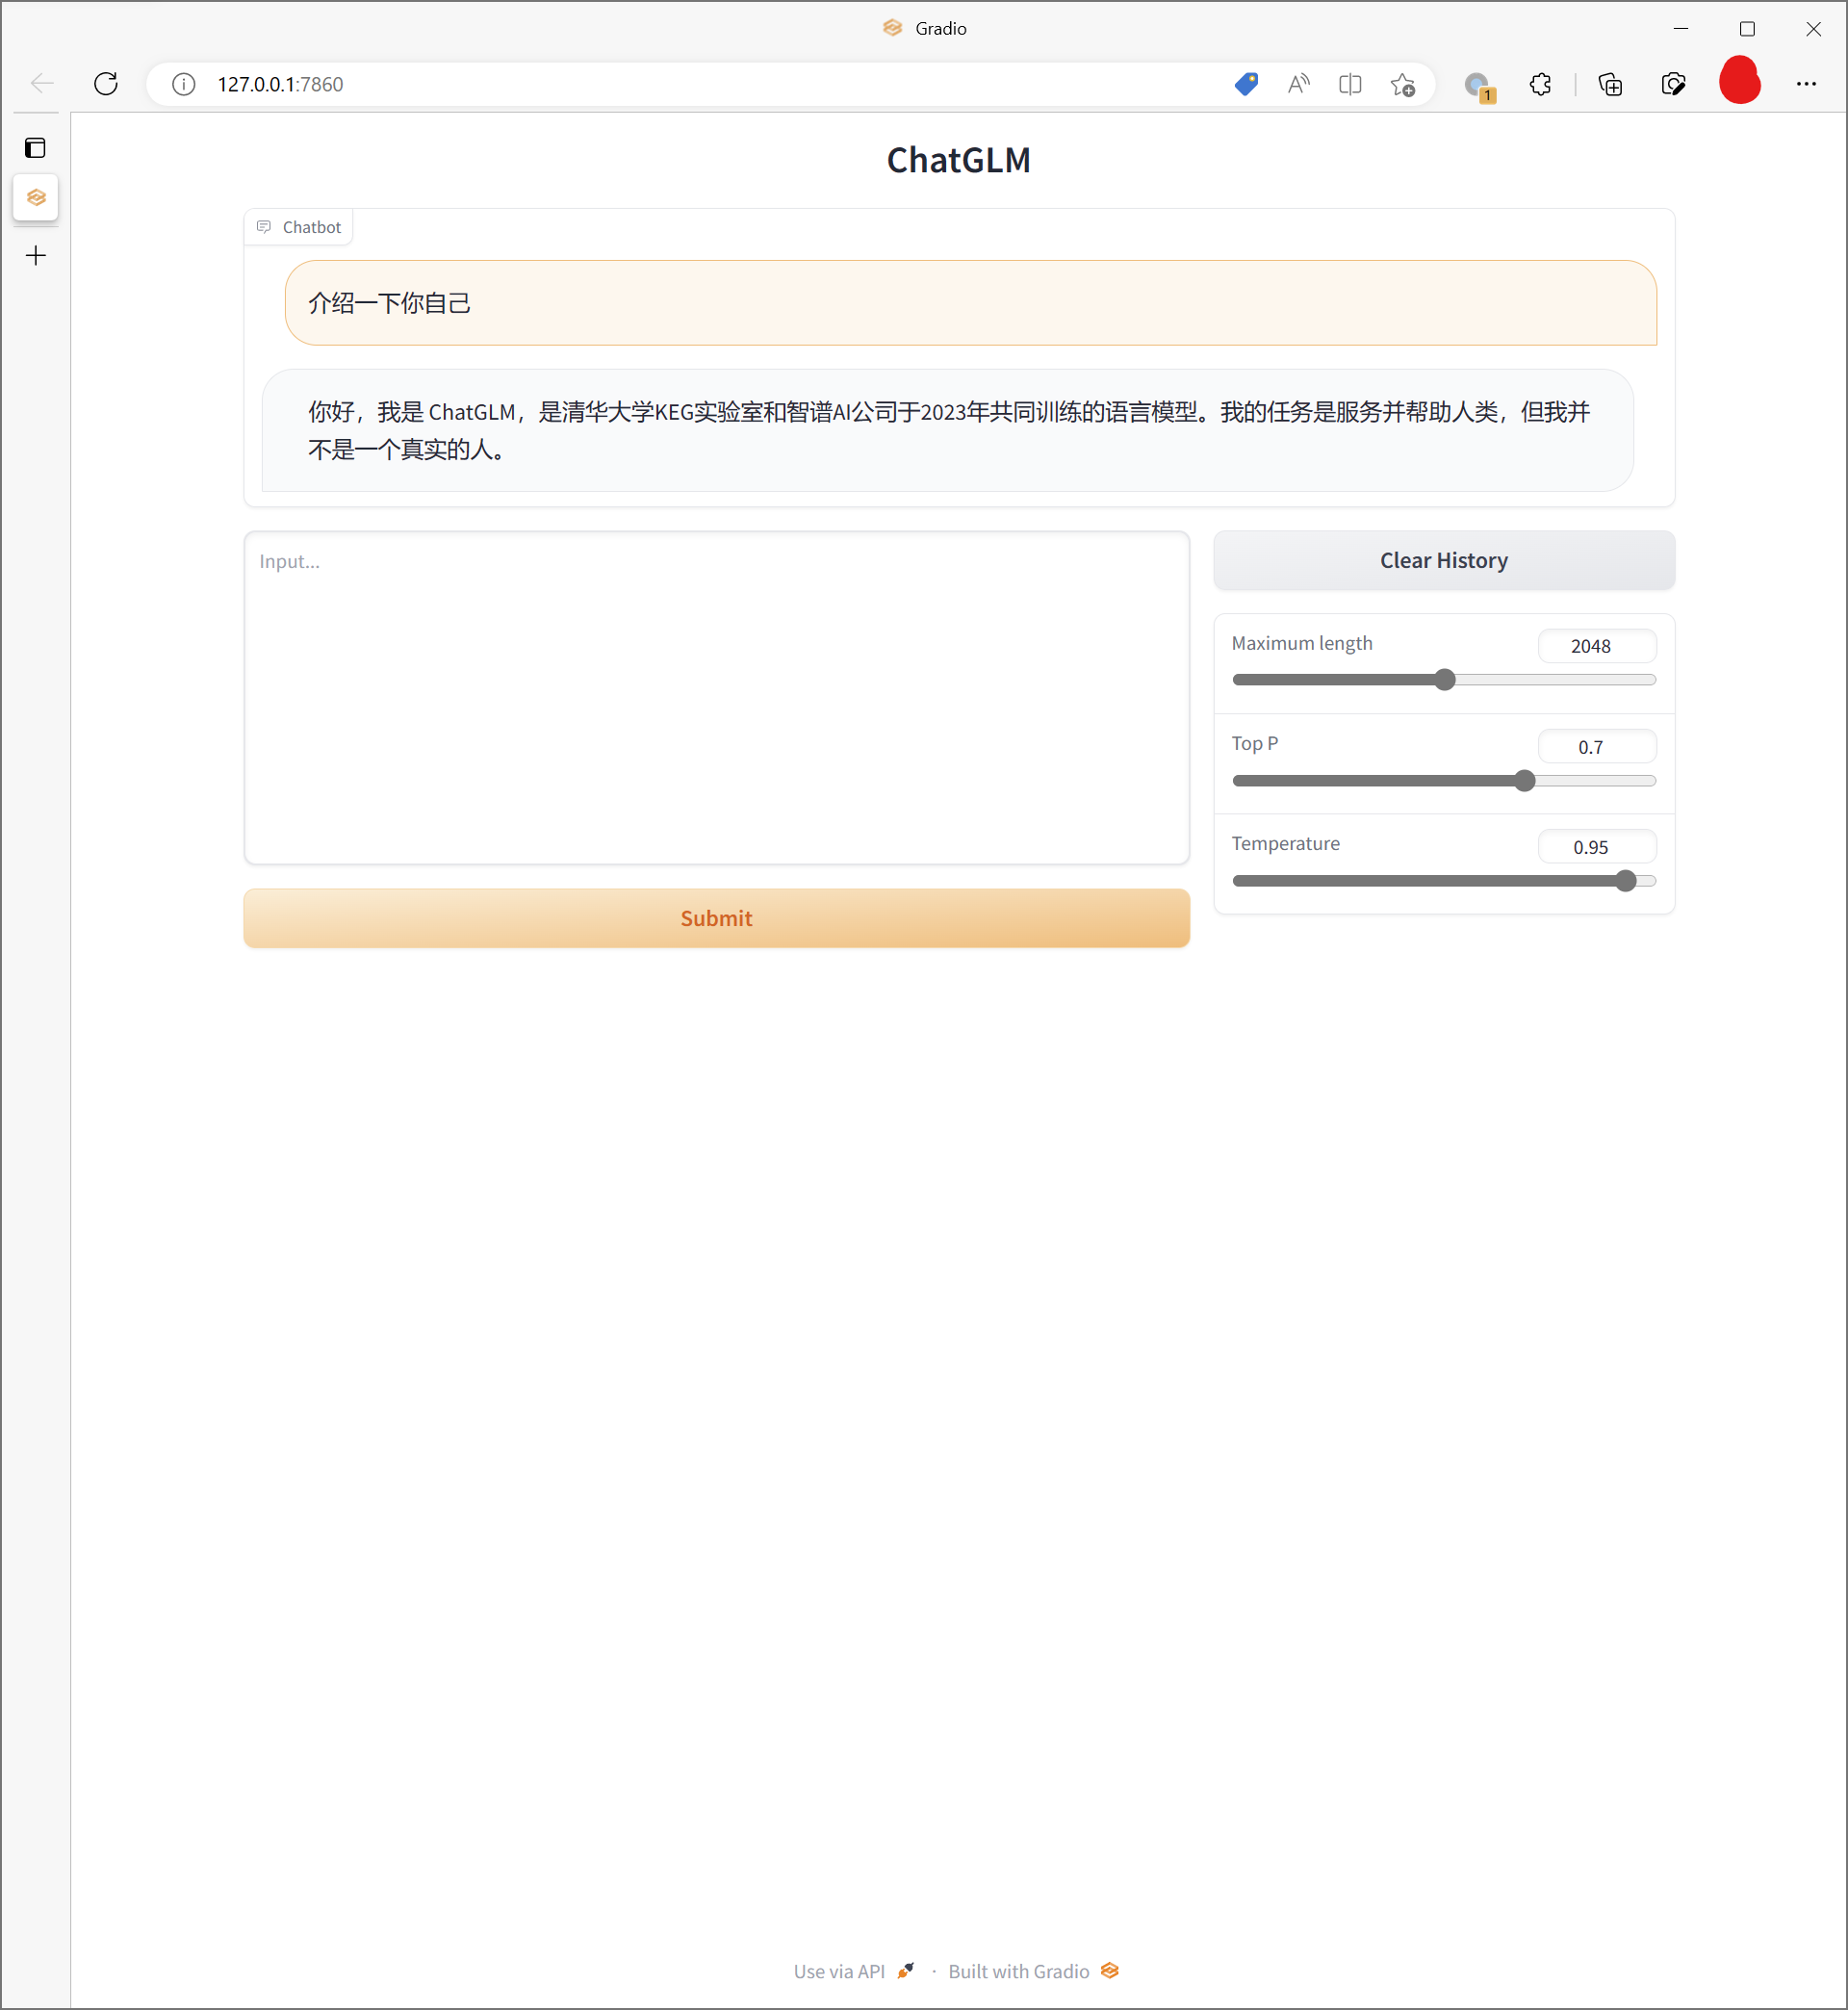Add page to favorites star icon
The width and height of the screenshot is (1848, 2010).
pyautogui.click(x=1403, y=85)
